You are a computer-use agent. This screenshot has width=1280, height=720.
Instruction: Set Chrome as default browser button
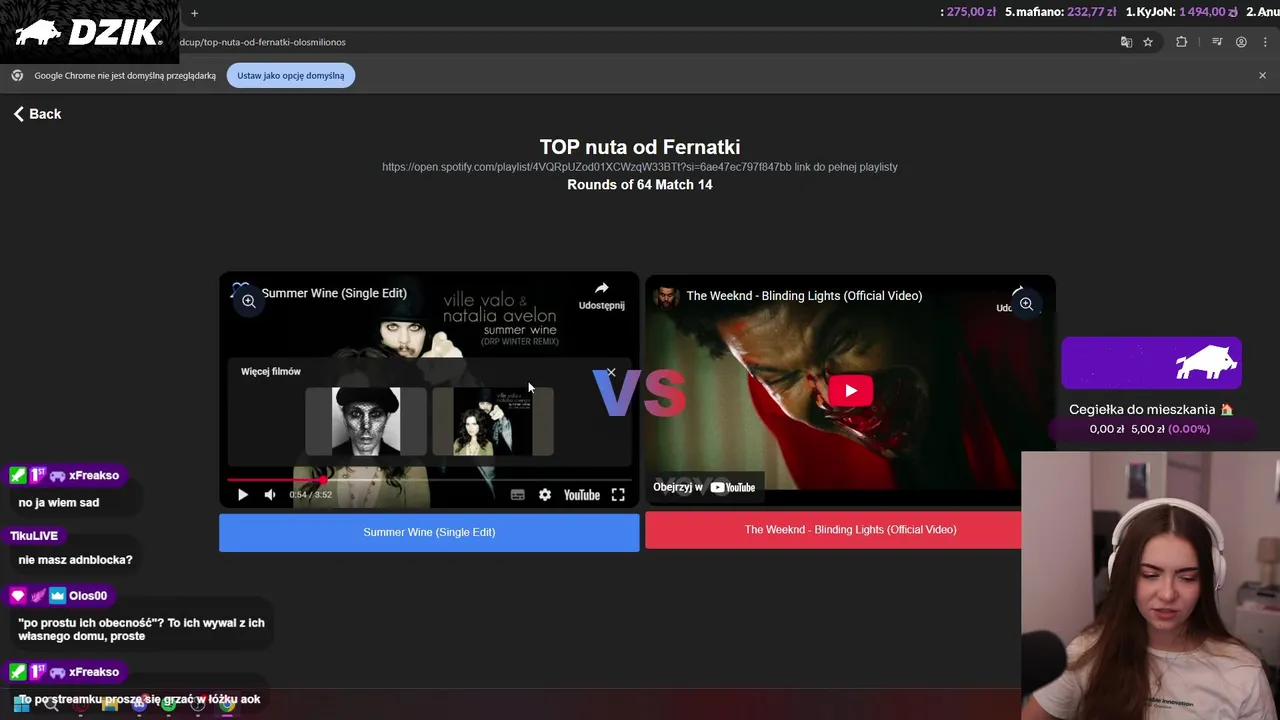click(x=291, y=76)
